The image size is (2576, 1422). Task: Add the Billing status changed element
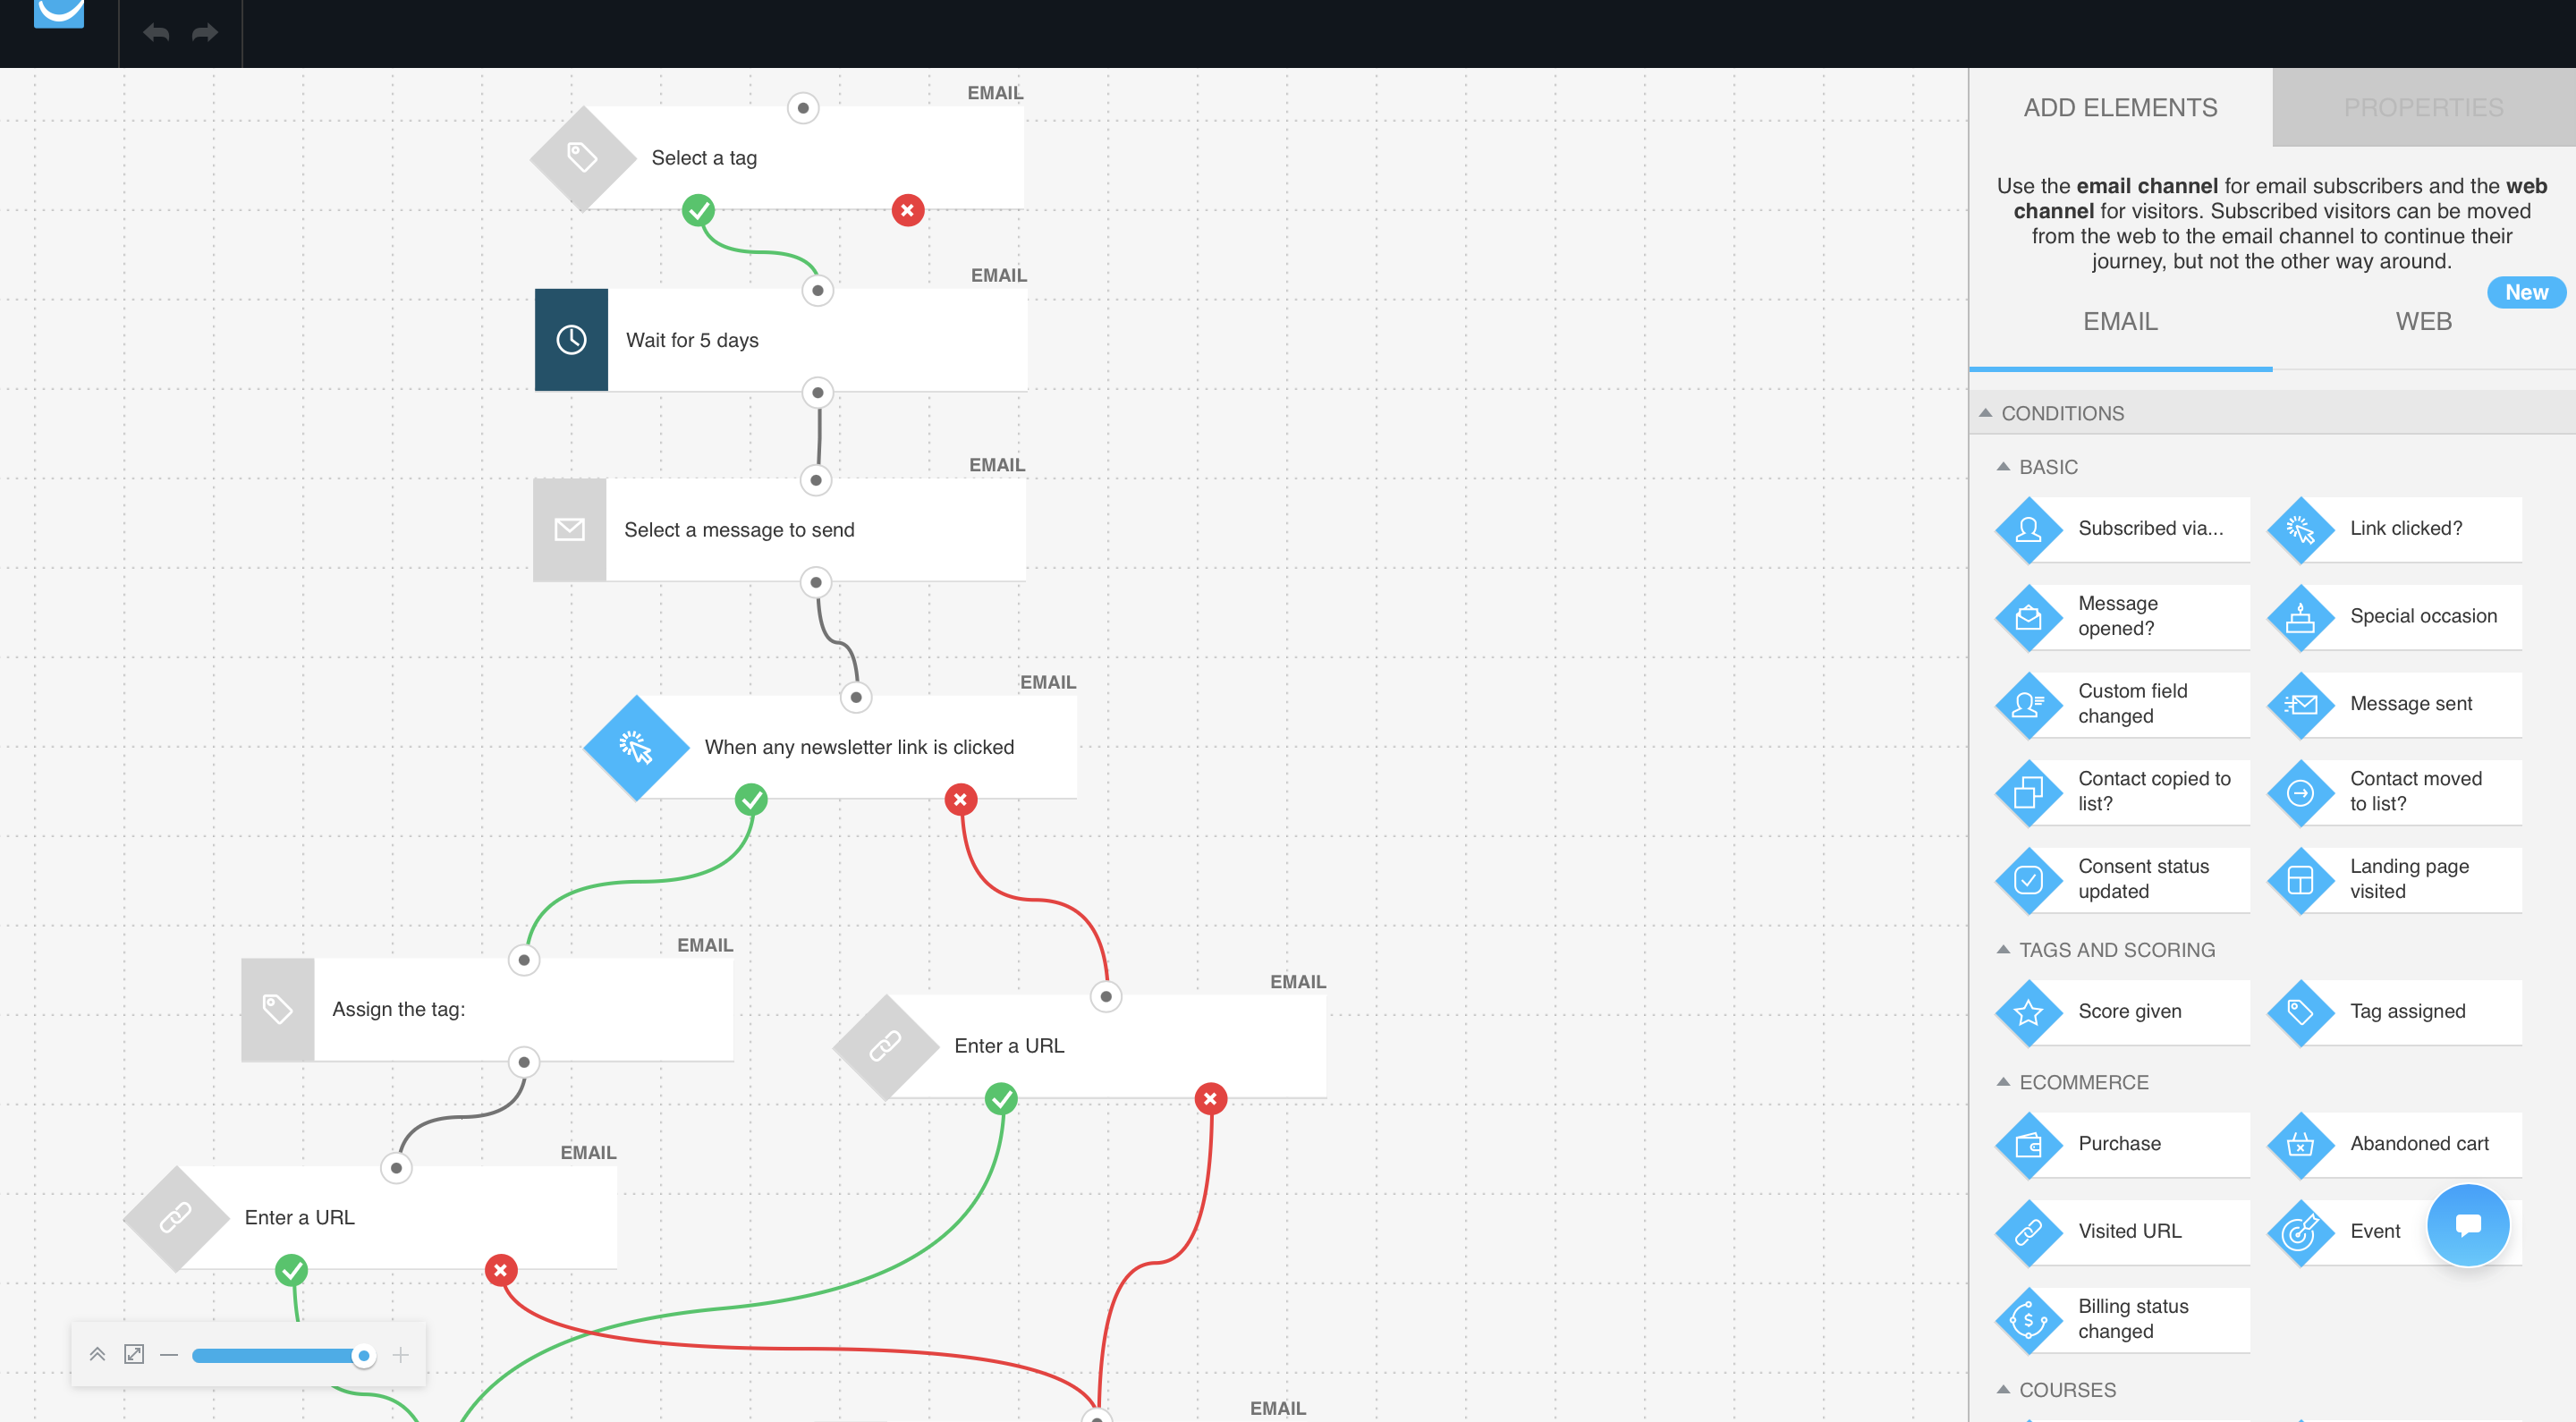tap(2122, 1320)
